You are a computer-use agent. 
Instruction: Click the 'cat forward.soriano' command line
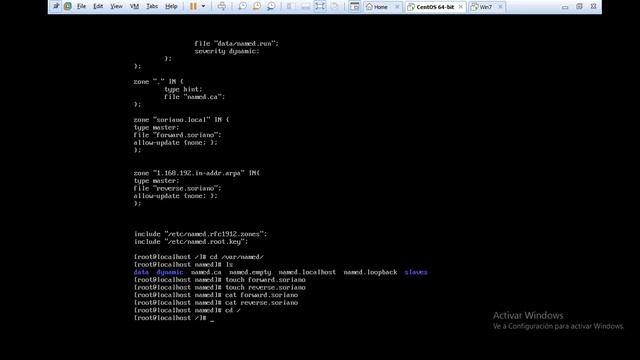click(216, 295)
